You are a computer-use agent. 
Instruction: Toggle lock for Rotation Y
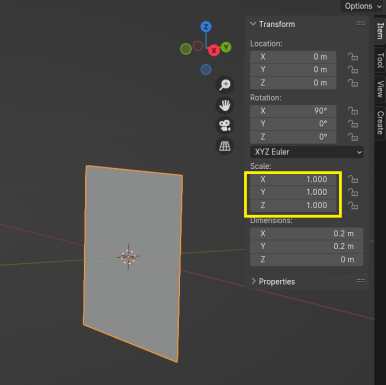click(353, 124)
